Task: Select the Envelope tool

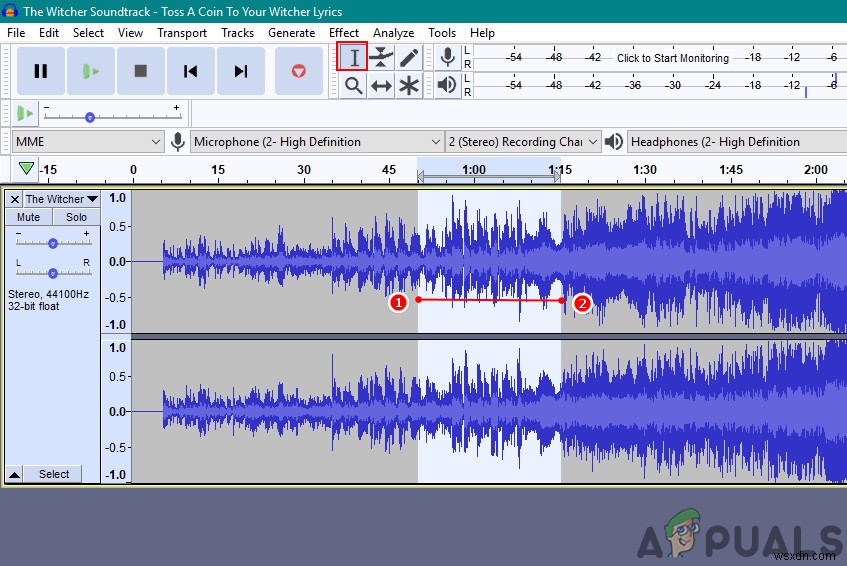Action: [x=381, y=57]
